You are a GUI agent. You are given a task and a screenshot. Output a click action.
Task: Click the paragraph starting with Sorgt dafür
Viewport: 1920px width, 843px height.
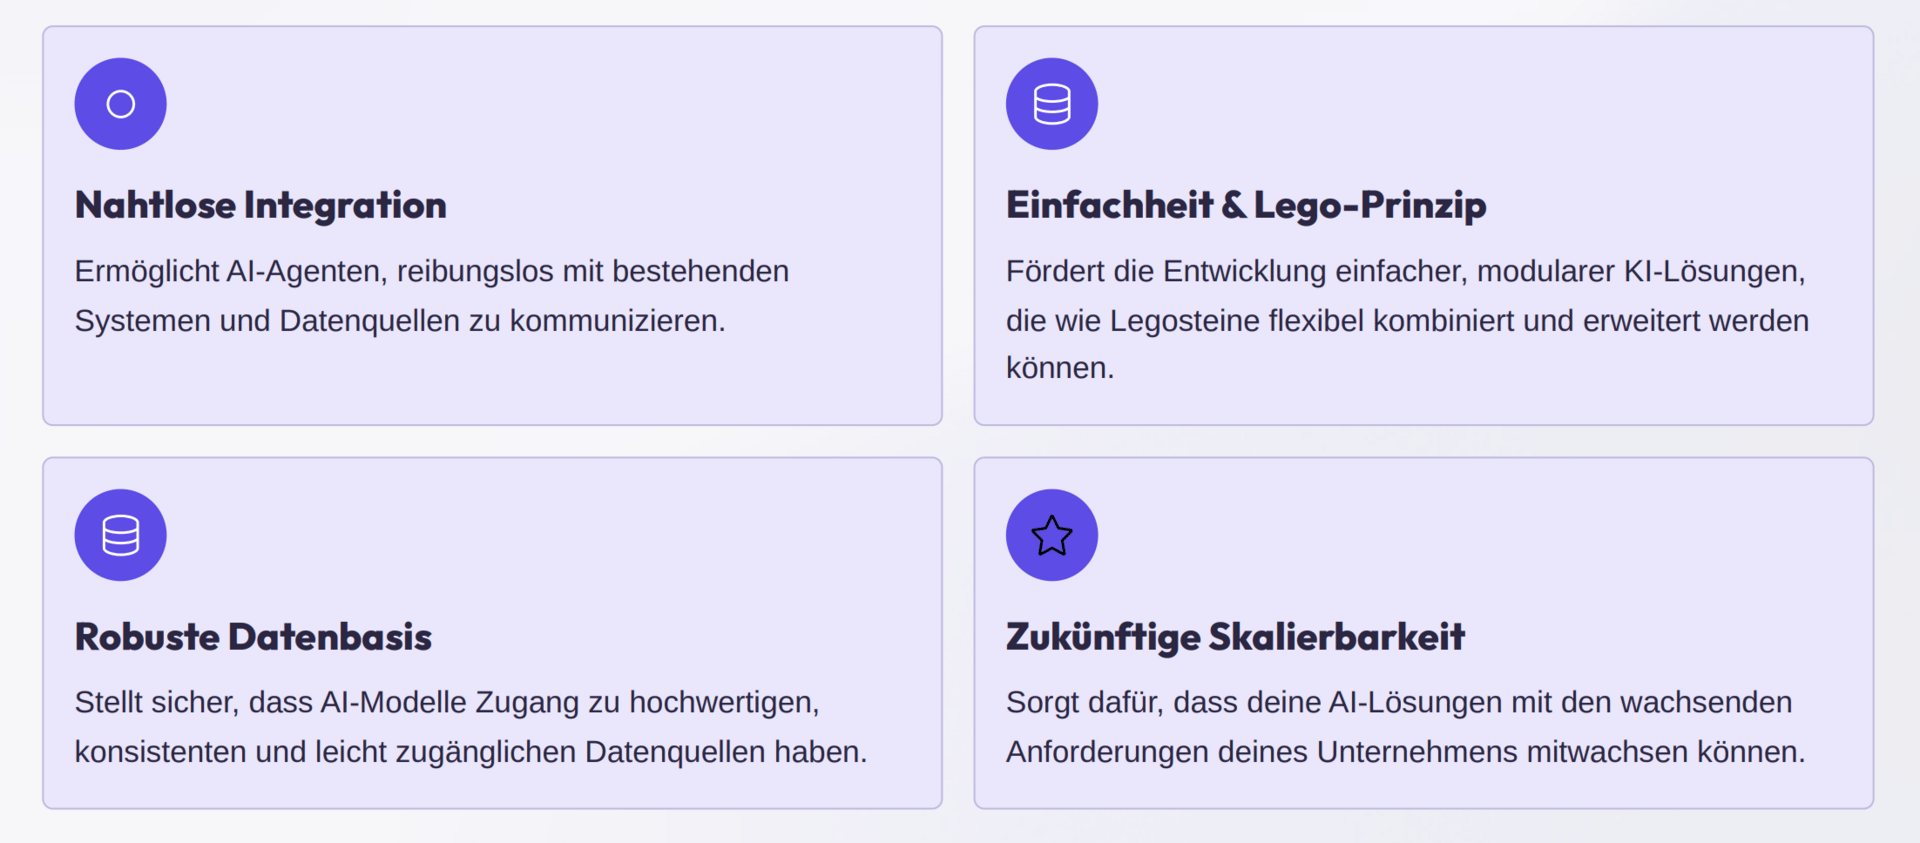click(1406, 727)
